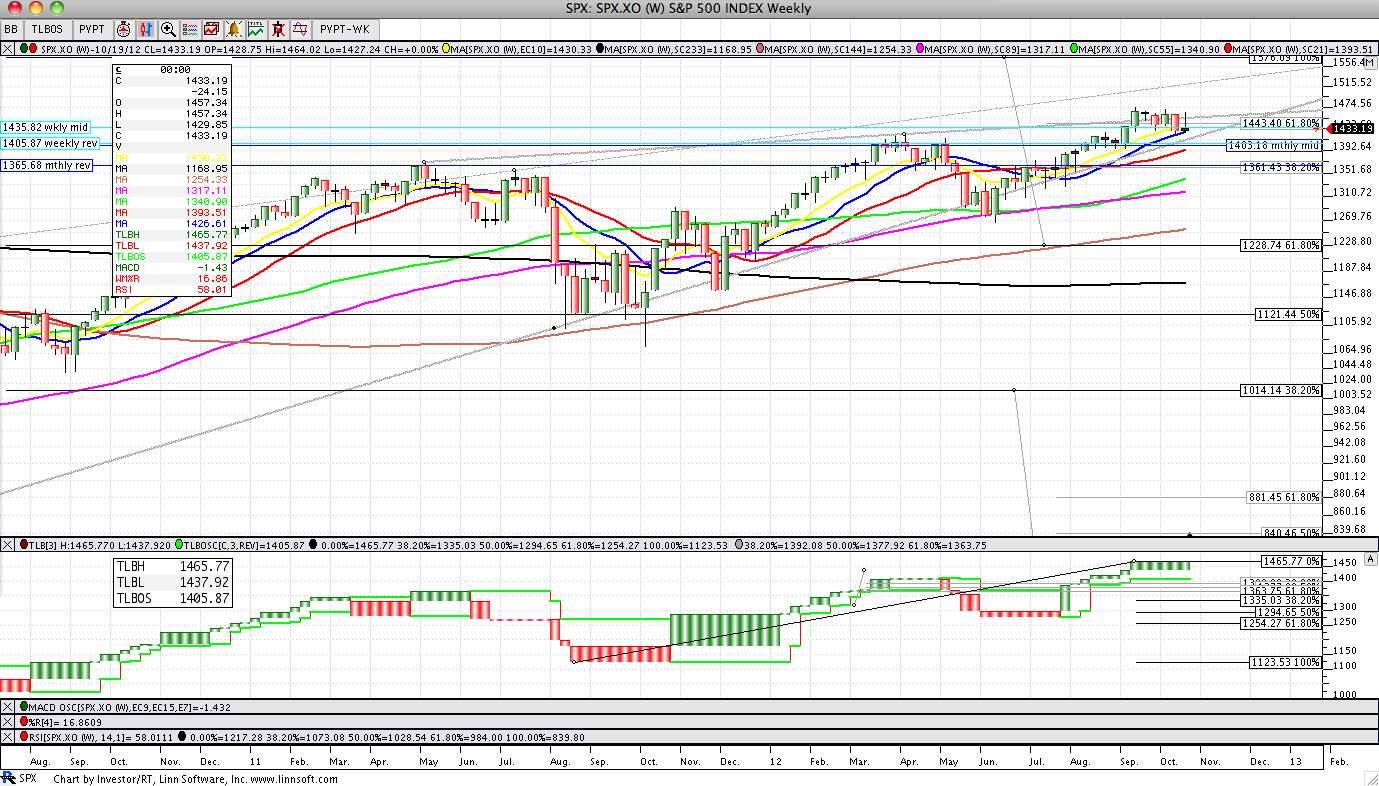Close the TLB[3] line break pane
This screenshot has height=786, width=1379.
tap(9, 545)
